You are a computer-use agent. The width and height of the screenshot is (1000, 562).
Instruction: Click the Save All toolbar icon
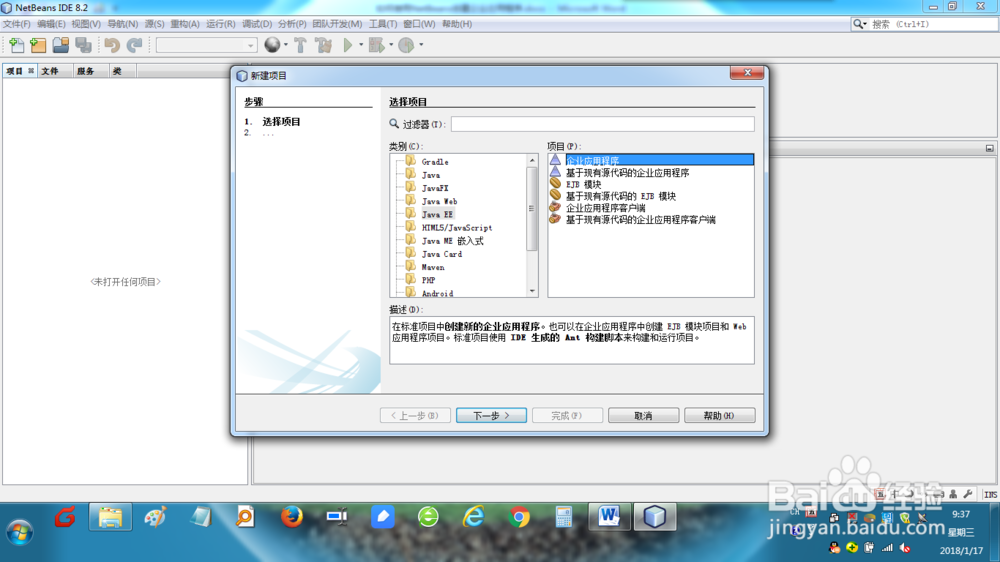(84, 45)
